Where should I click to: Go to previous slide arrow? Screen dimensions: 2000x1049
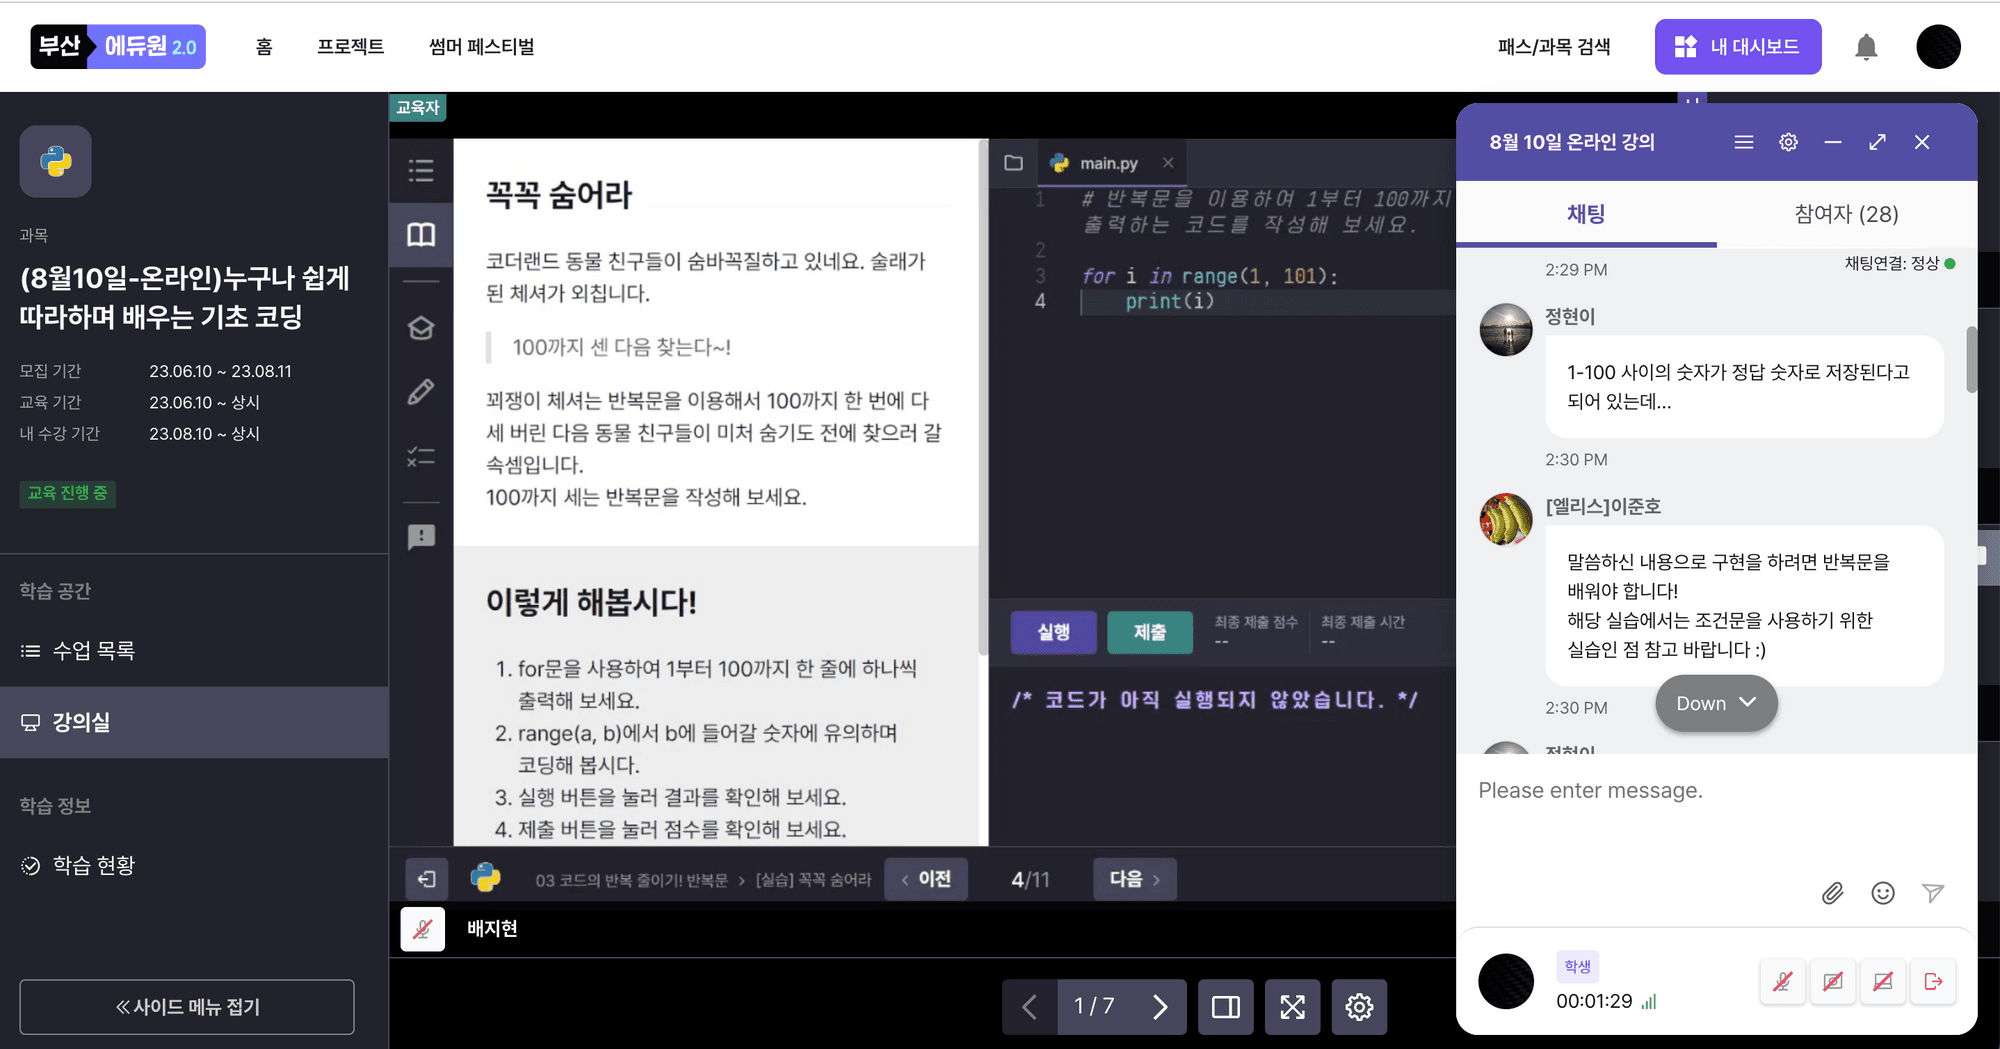click(x=1030, y=1007)
